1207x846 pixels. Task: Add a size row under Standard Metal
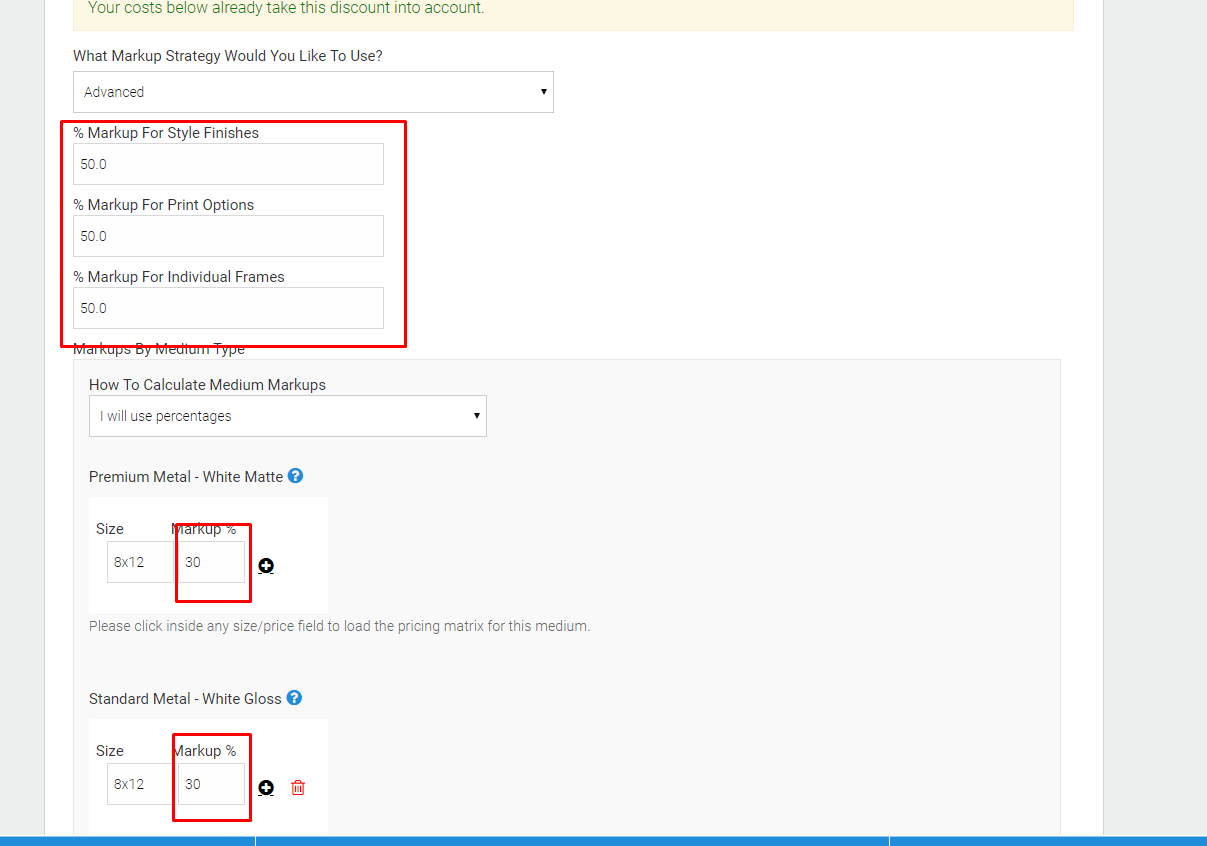pyautogui.click(x=266, y=788)
